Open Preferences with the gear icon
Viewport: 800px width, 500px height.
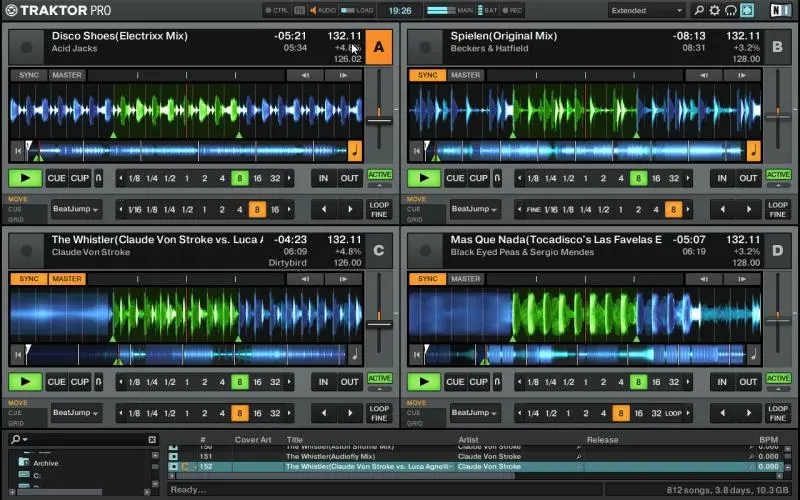tap(713, 10)
